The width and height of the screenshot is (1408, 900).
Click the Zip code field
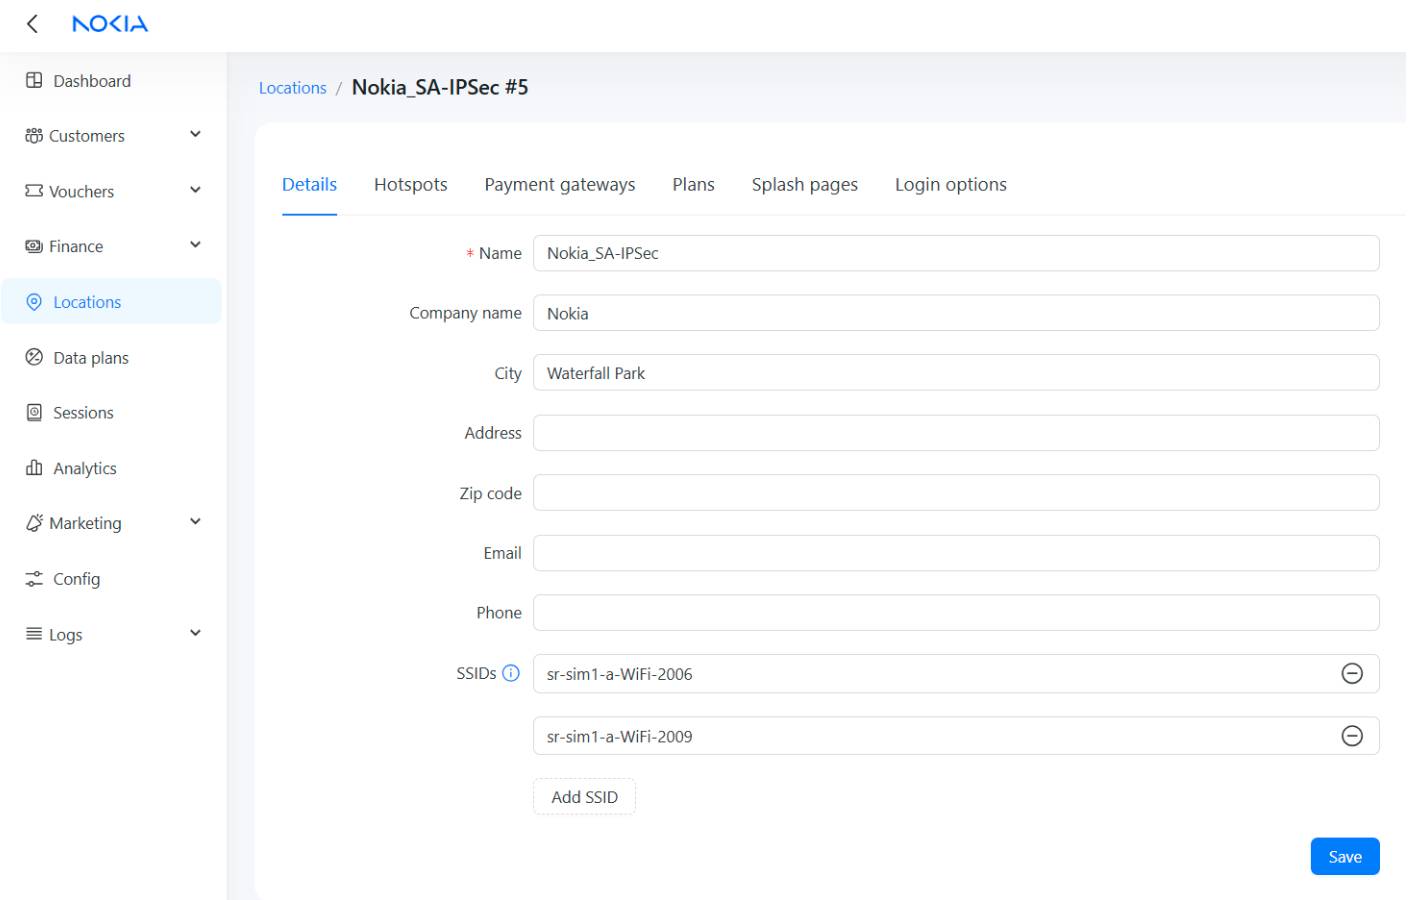tap(956, 493)
